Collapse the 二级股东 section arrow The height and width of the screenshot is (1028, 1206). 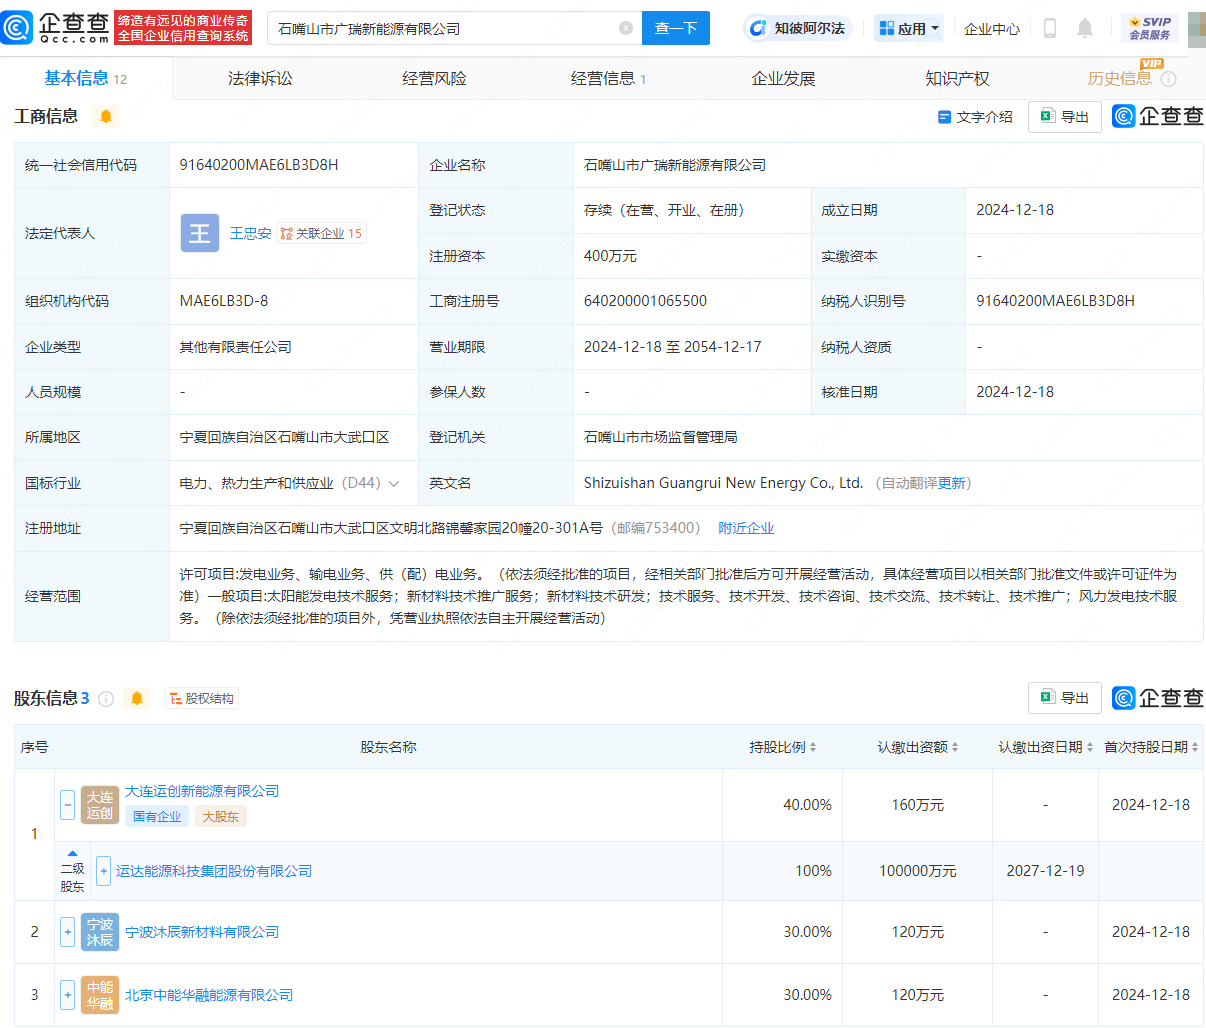(72, 854)
